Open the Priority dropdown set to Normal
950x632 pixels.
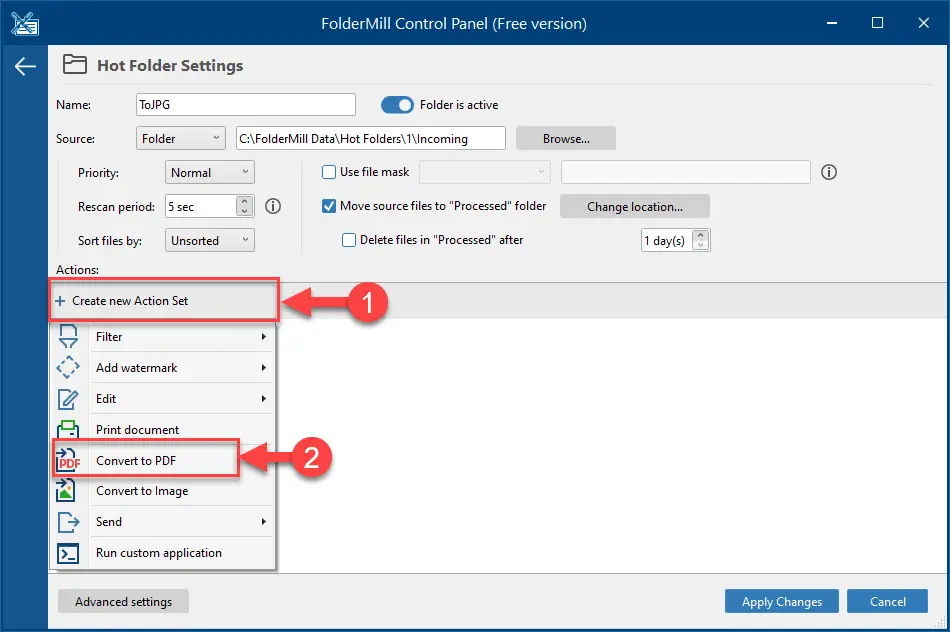tap(210, 173)
